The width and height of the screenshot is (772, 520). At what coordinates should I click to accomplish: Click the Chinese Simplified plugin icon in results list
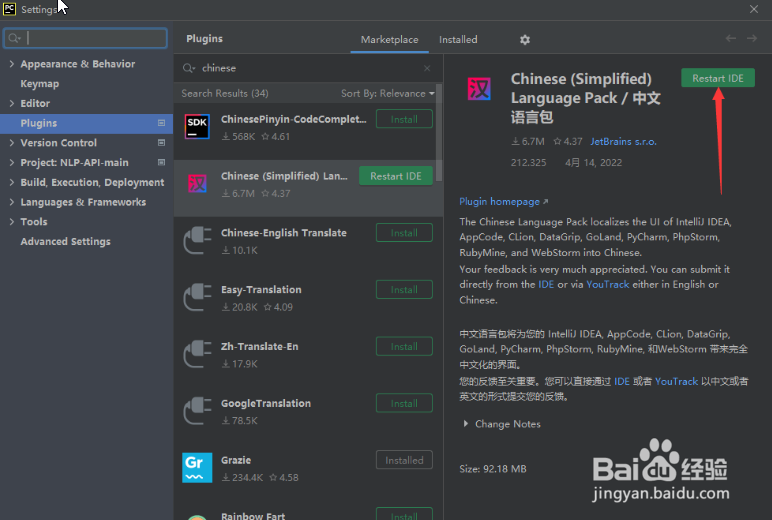tap(197, 183)
